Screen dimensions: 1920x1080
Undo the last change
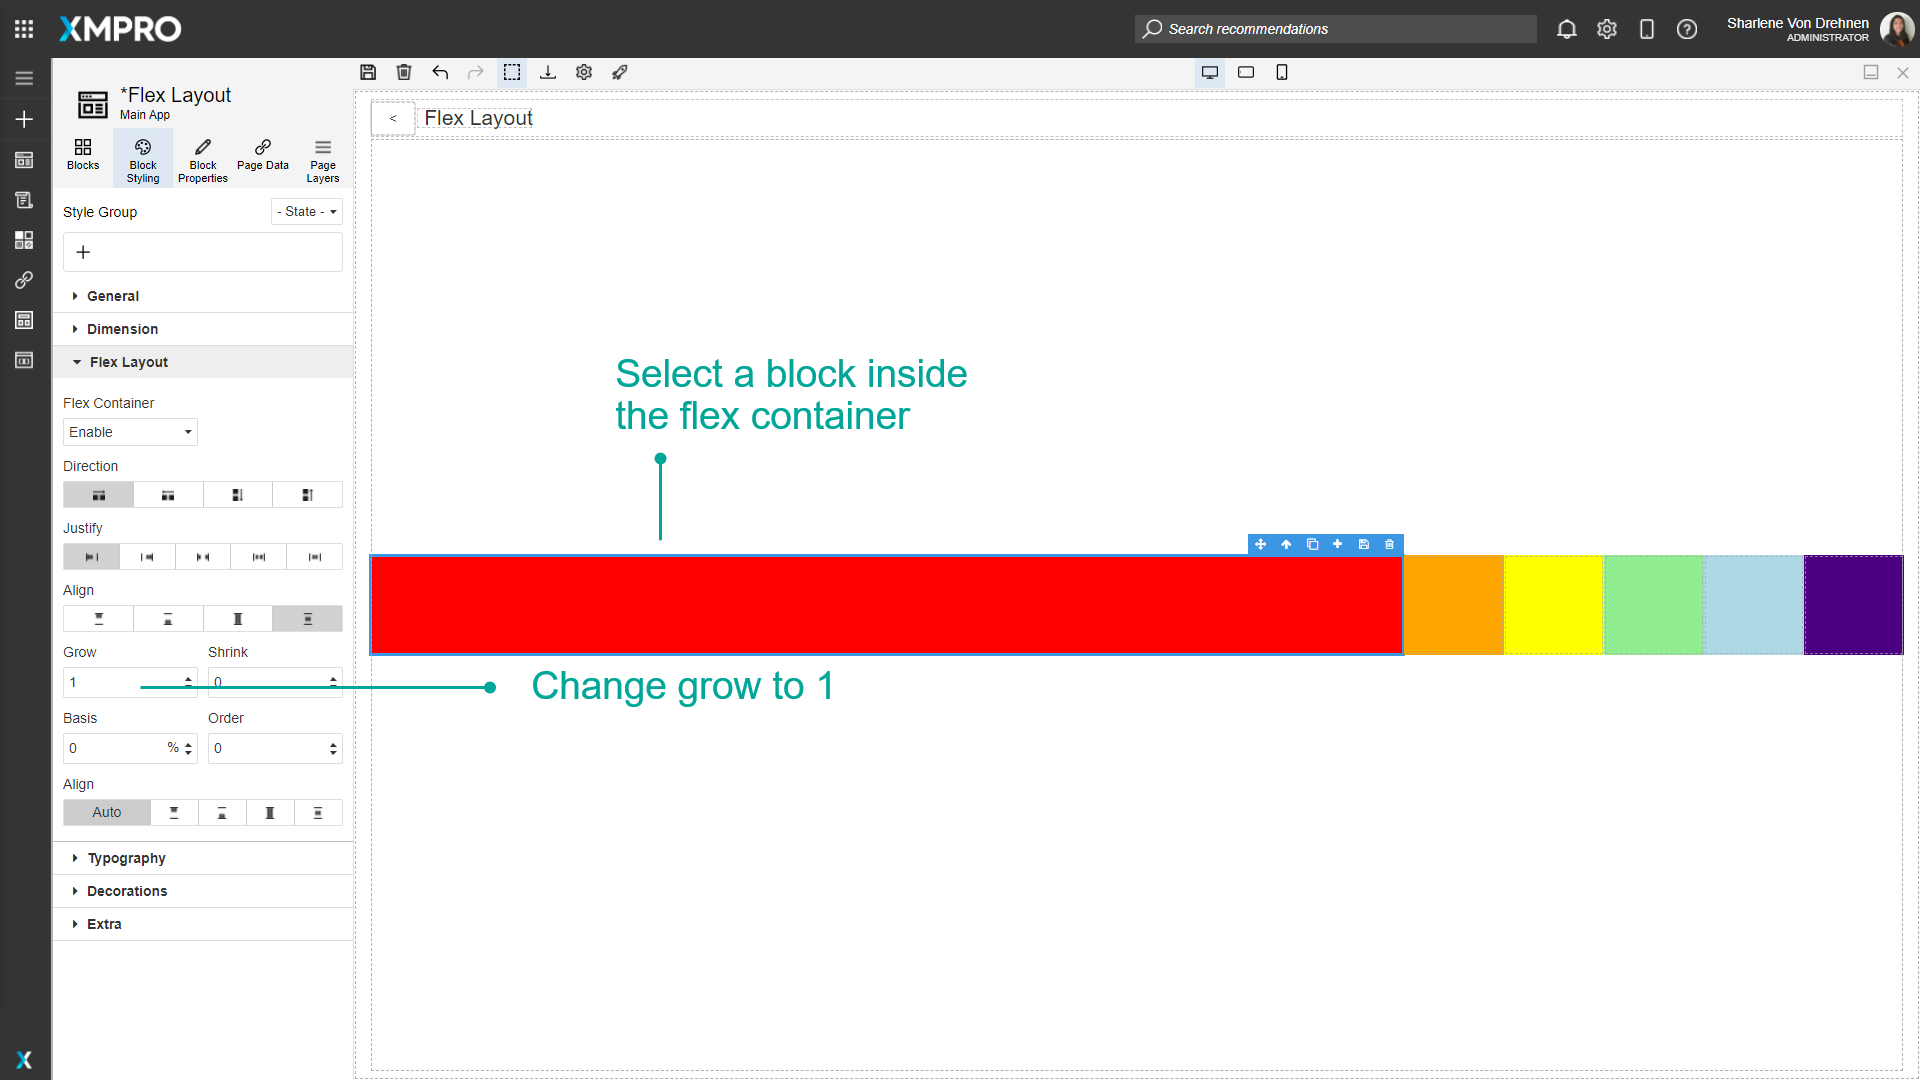click(x=440, y=72)
